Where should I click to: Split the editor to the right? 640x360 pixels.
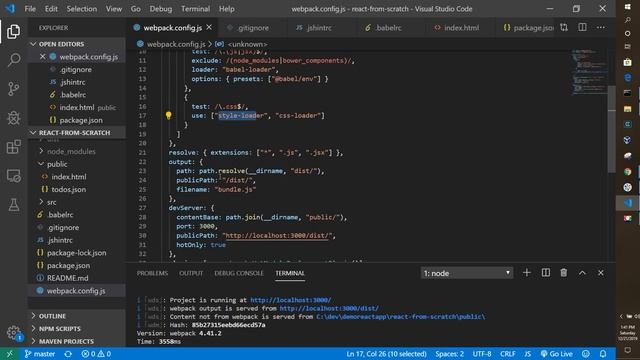point(582,27)
